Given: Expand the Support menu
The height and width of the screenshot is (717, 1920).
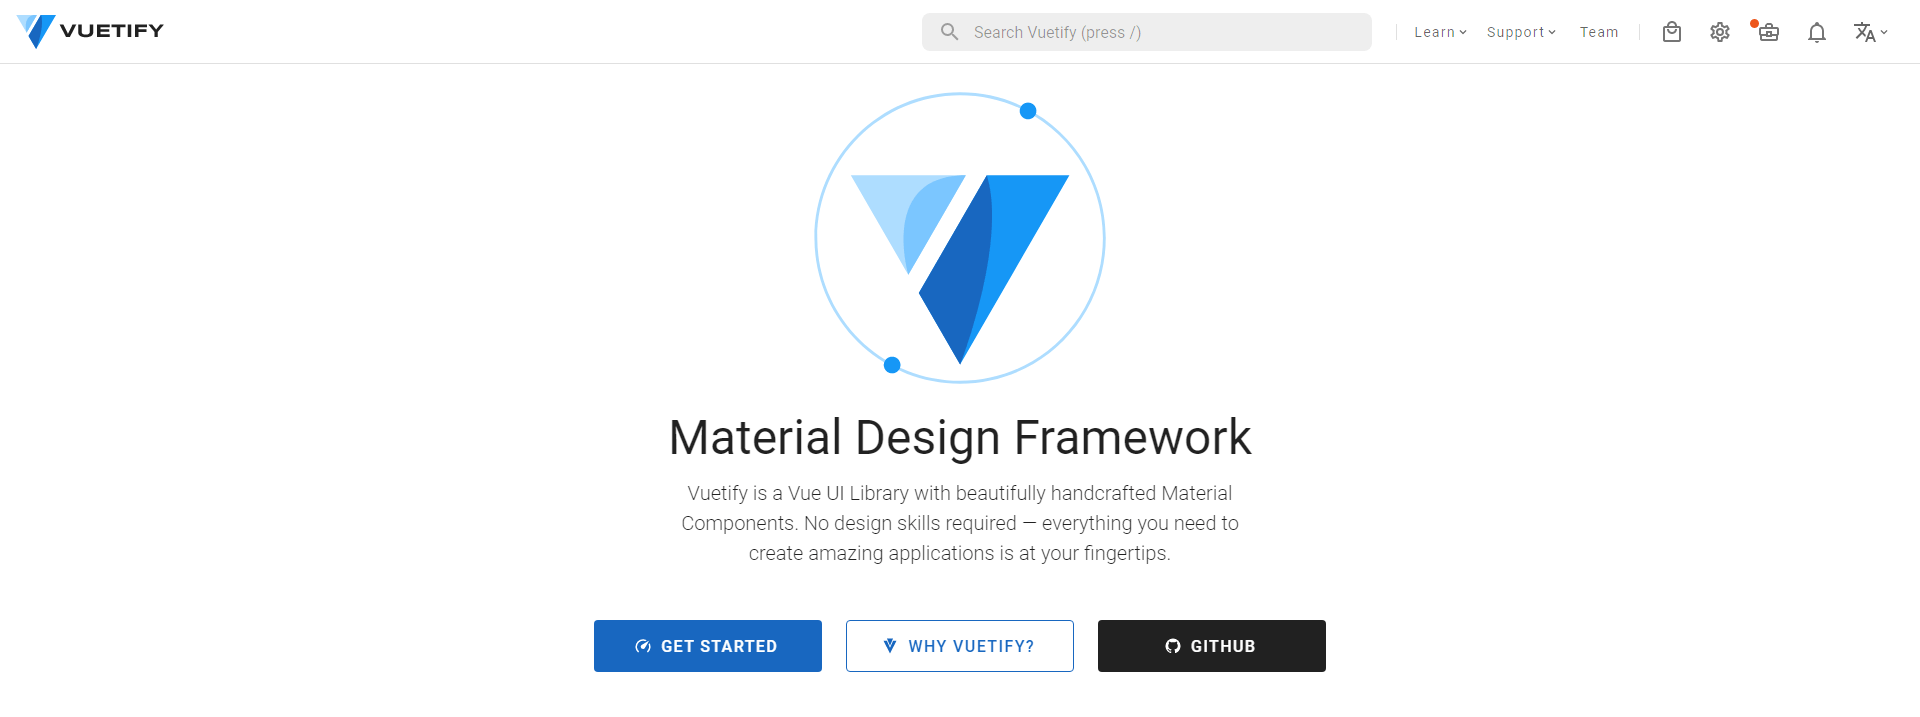Looking at the screenshot, I should (x=1521, y=32).
